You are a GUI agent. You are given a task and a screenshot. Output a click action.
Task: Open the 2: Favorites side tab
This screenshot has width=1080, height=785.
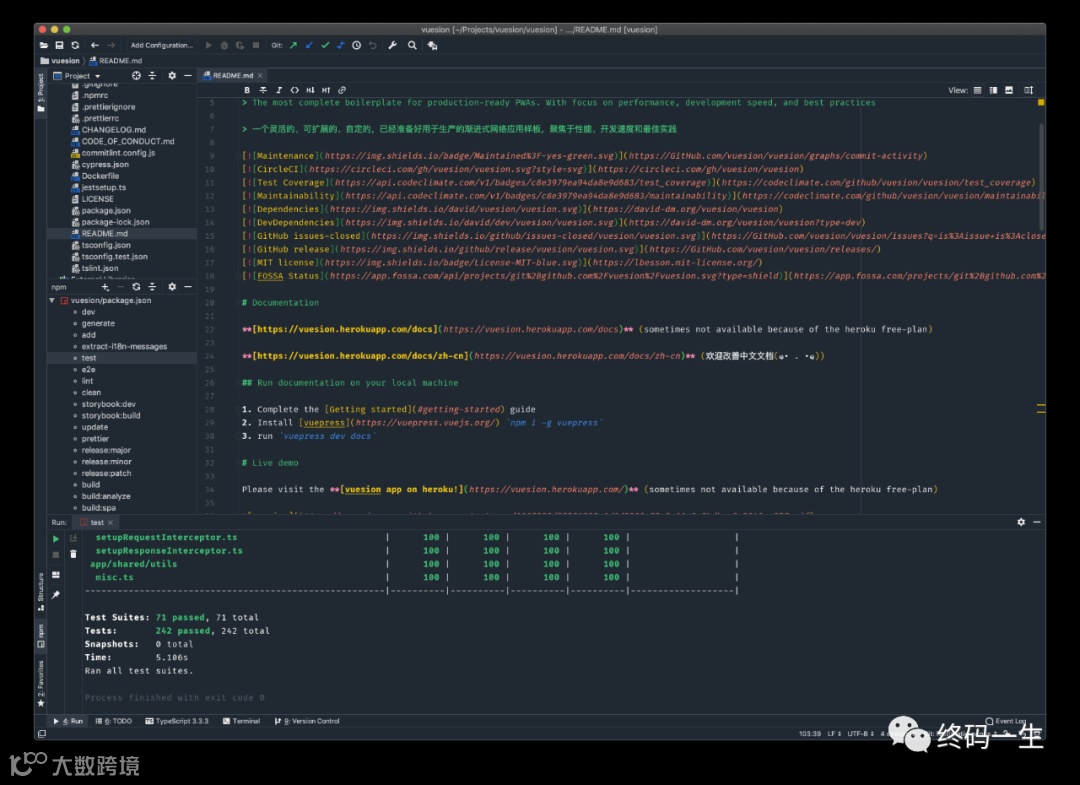41,683
